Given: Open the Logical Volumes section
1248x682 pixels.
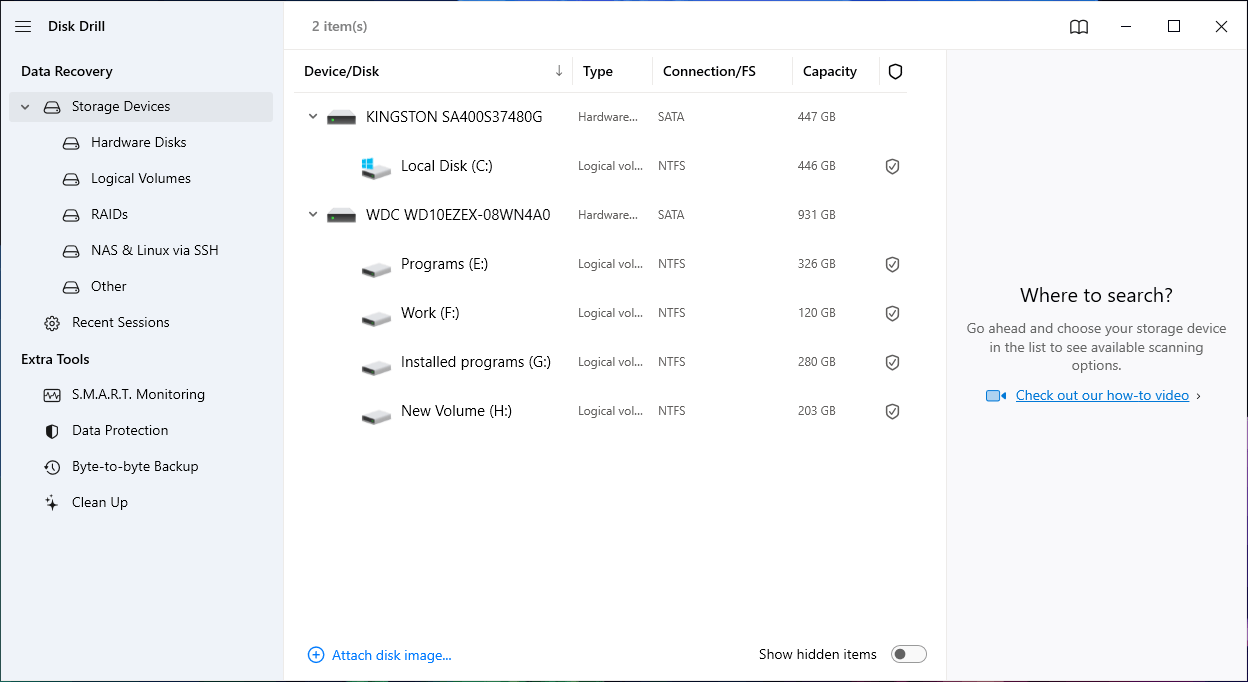Looking at the screenshot, I should click(141, 178).
